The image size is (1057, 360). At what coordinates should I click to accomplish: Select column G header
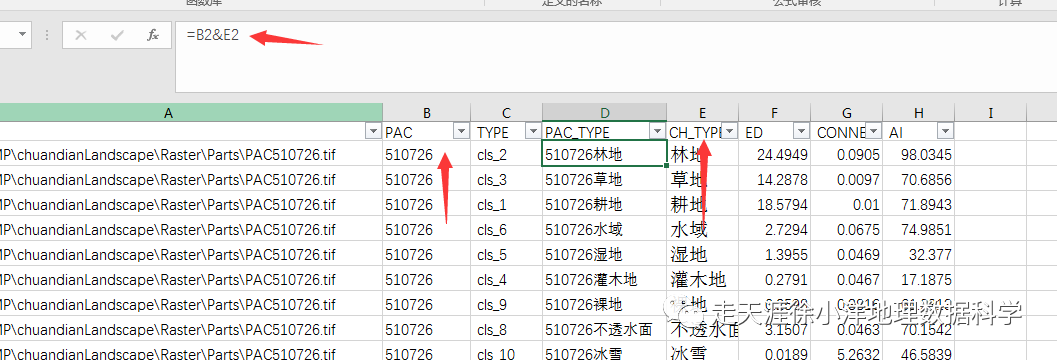pos(847,113)
